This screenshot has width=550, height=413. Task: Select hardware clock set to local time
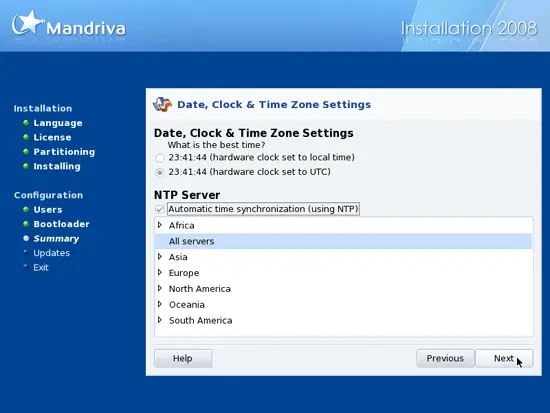[x=160, y=158]
